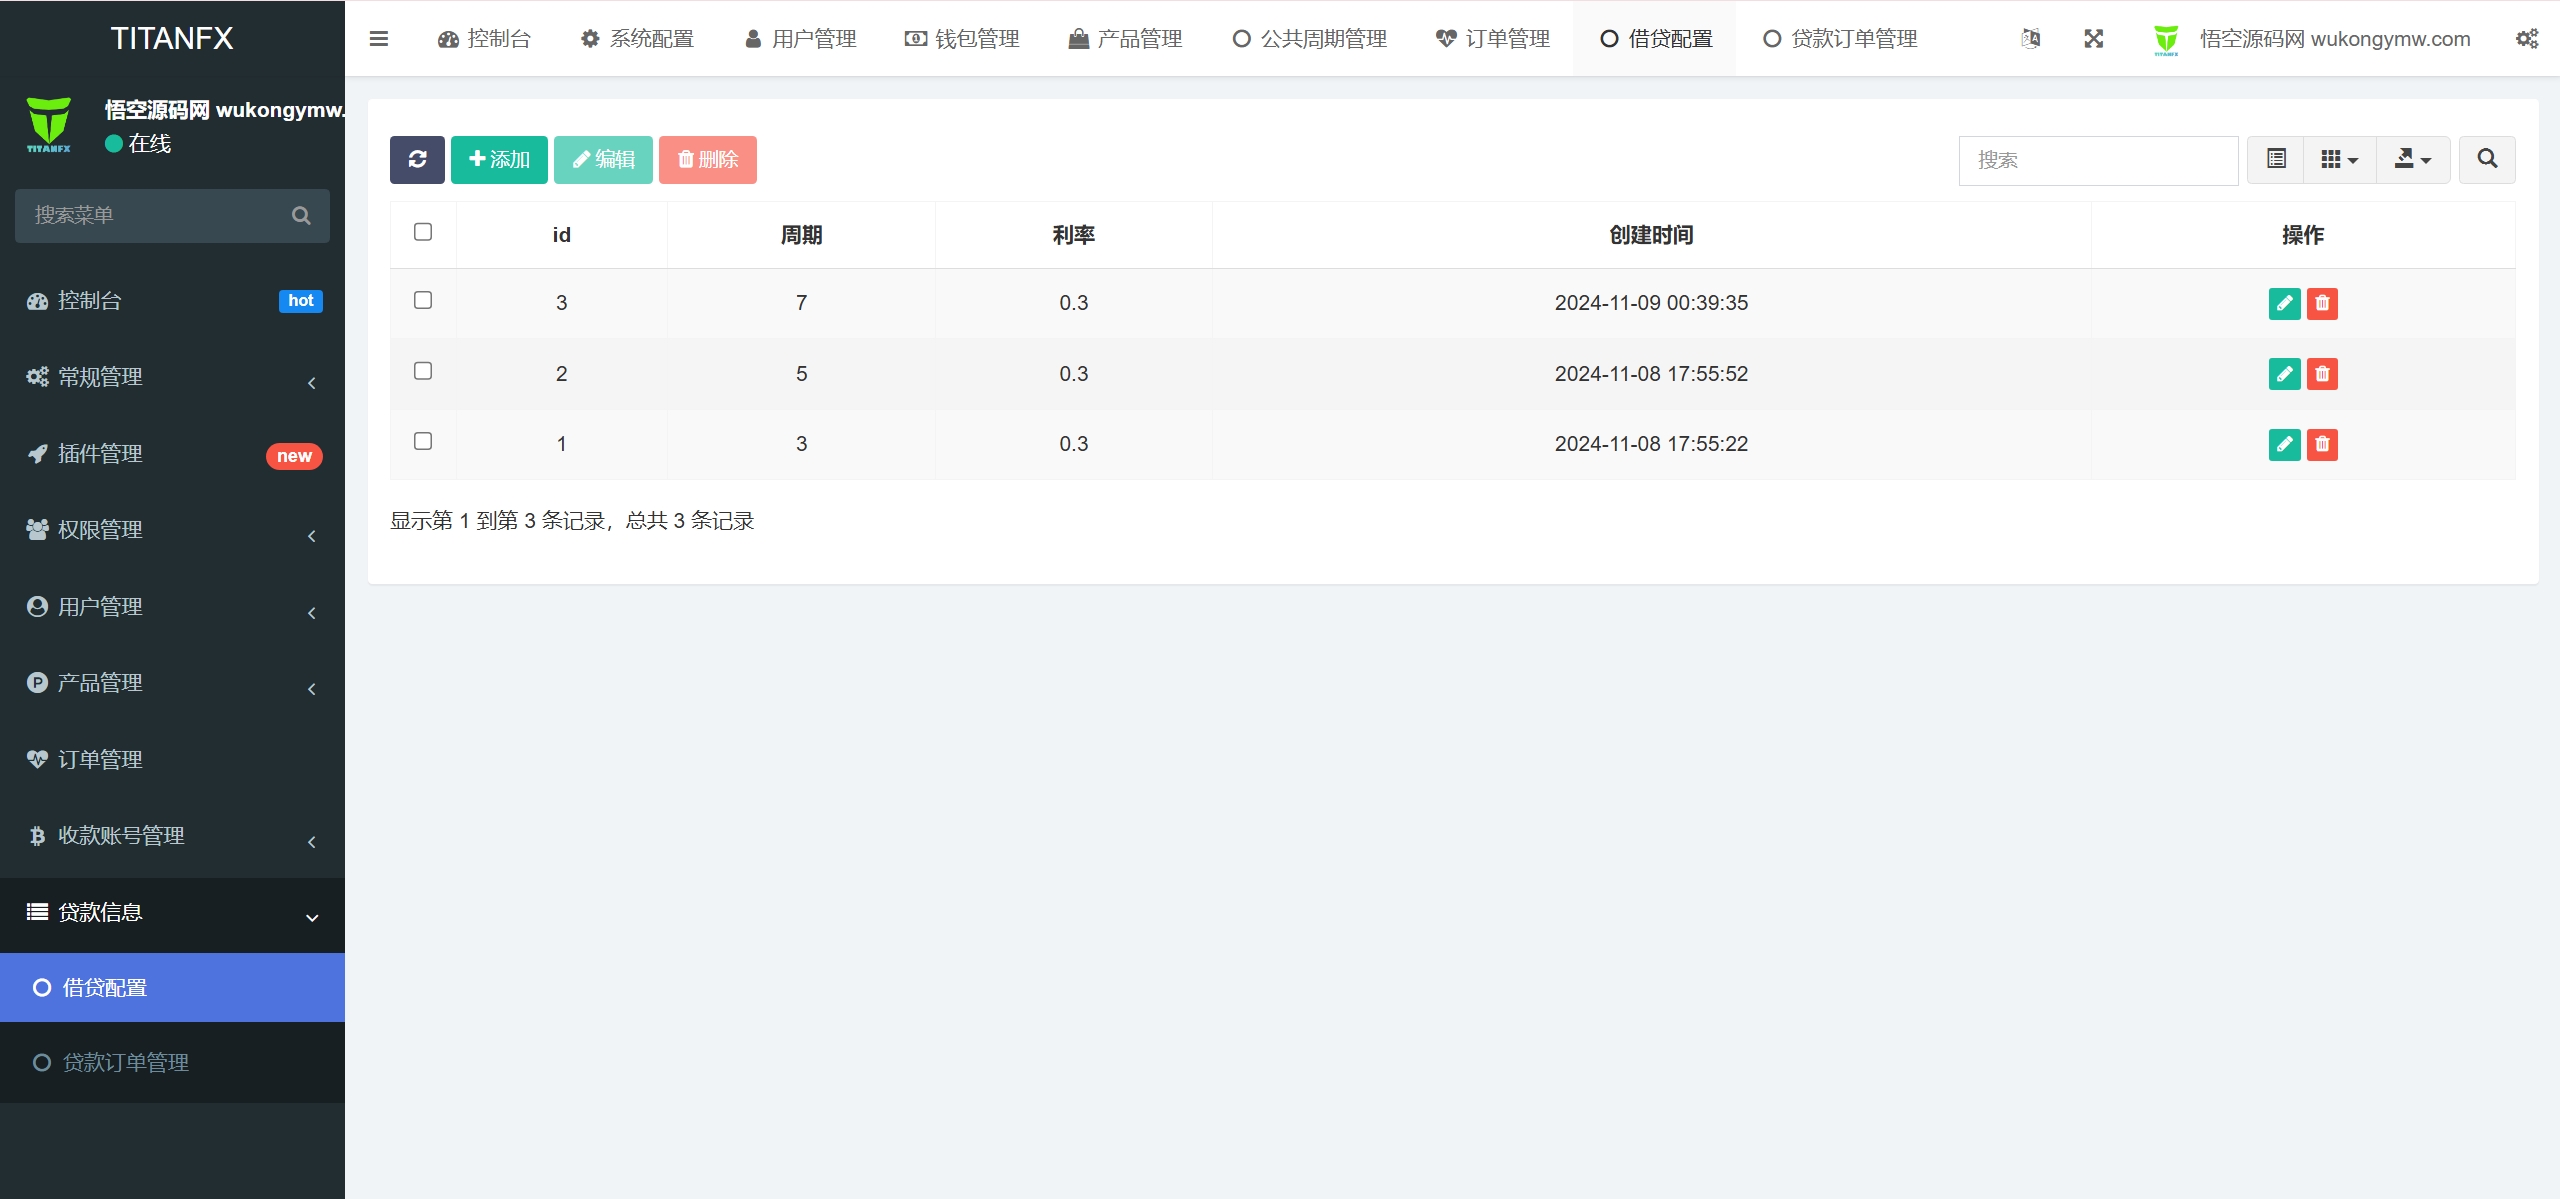Check the select-all checkbox in table header
Image resolution: width=2560 pixels, height=1199 pixels.
pyautogui.click(x=423, y=232)
